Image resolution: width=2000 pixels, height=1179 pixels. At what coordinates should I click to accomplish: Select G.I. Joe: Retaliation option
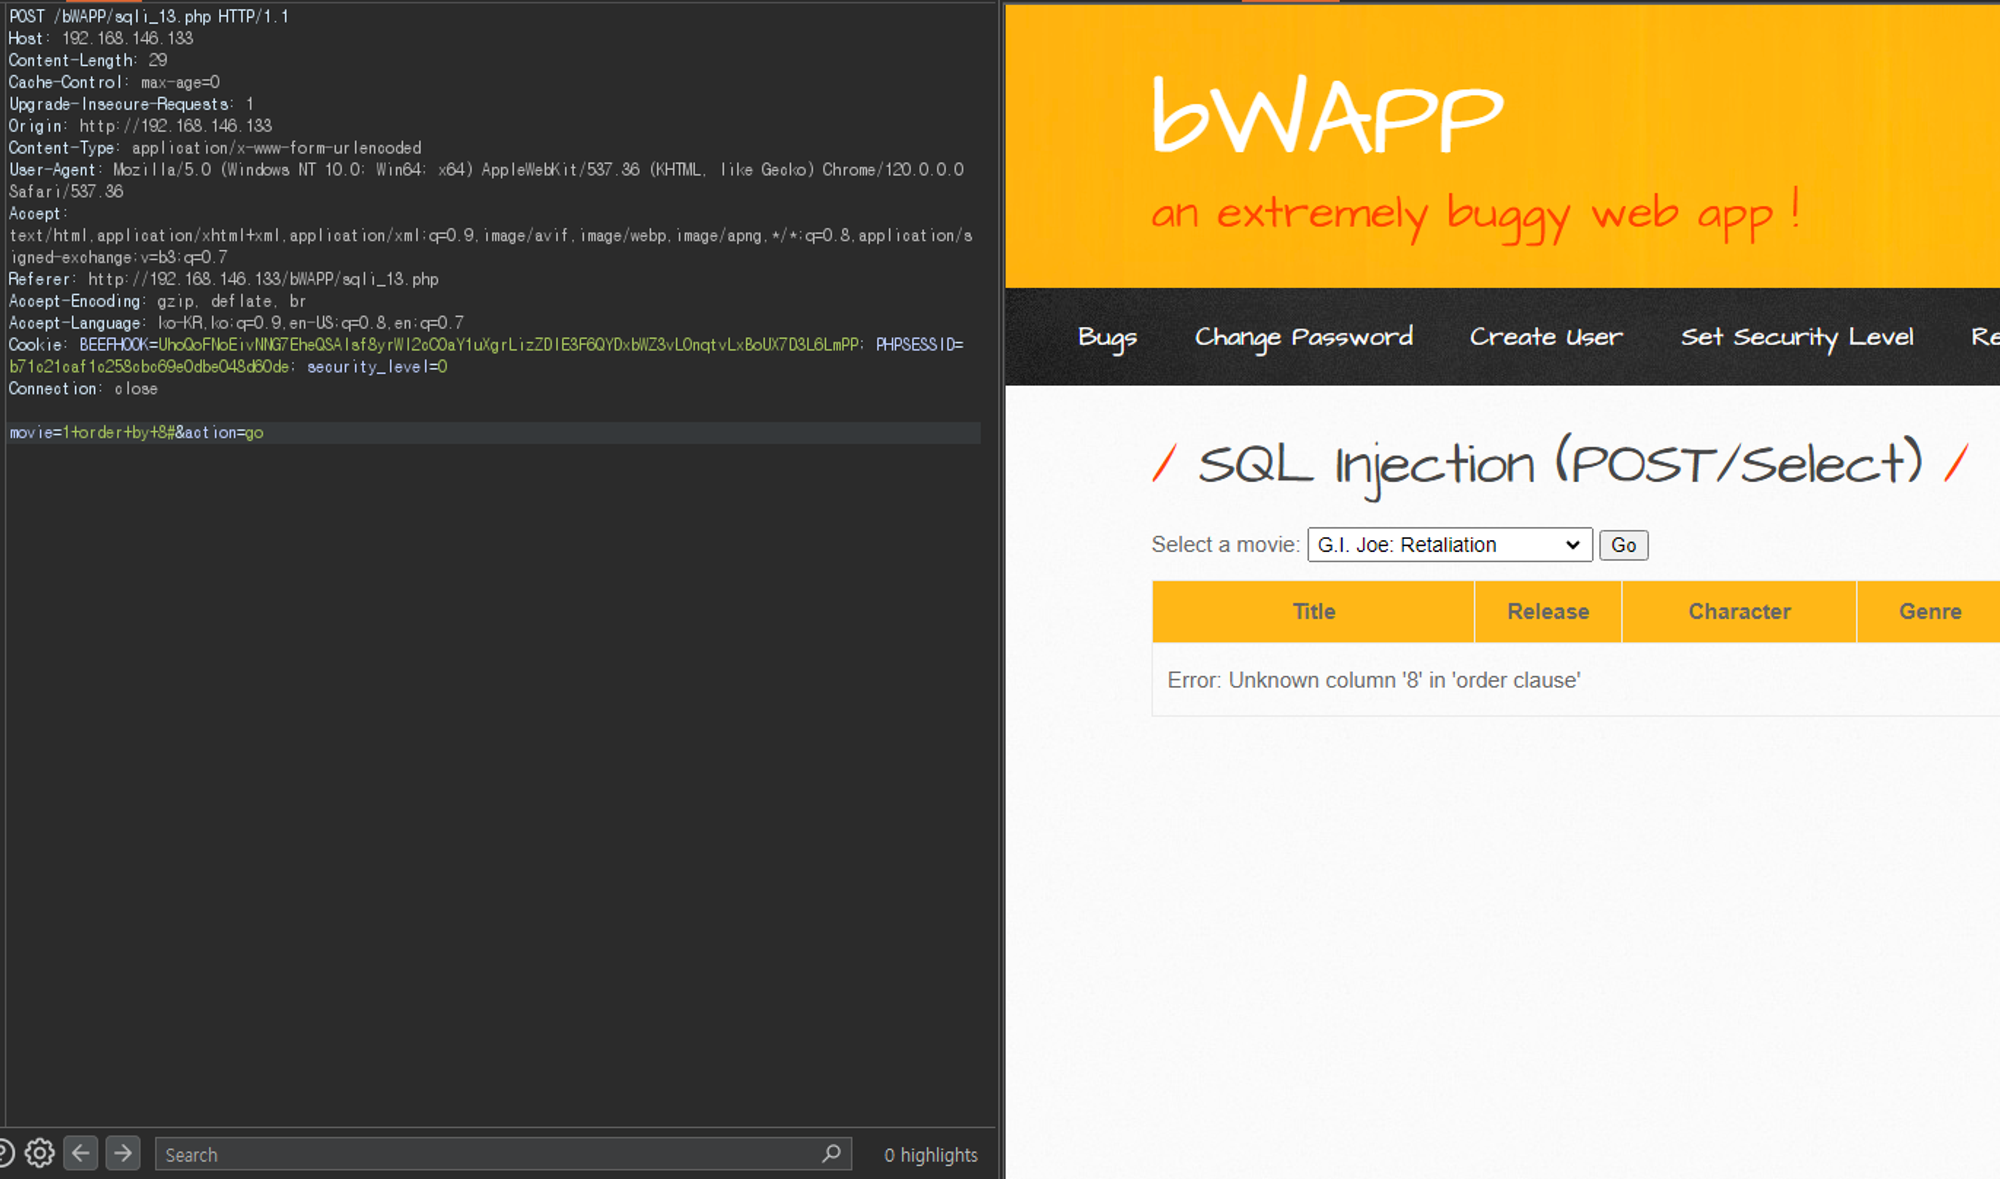pos(1444,543)
